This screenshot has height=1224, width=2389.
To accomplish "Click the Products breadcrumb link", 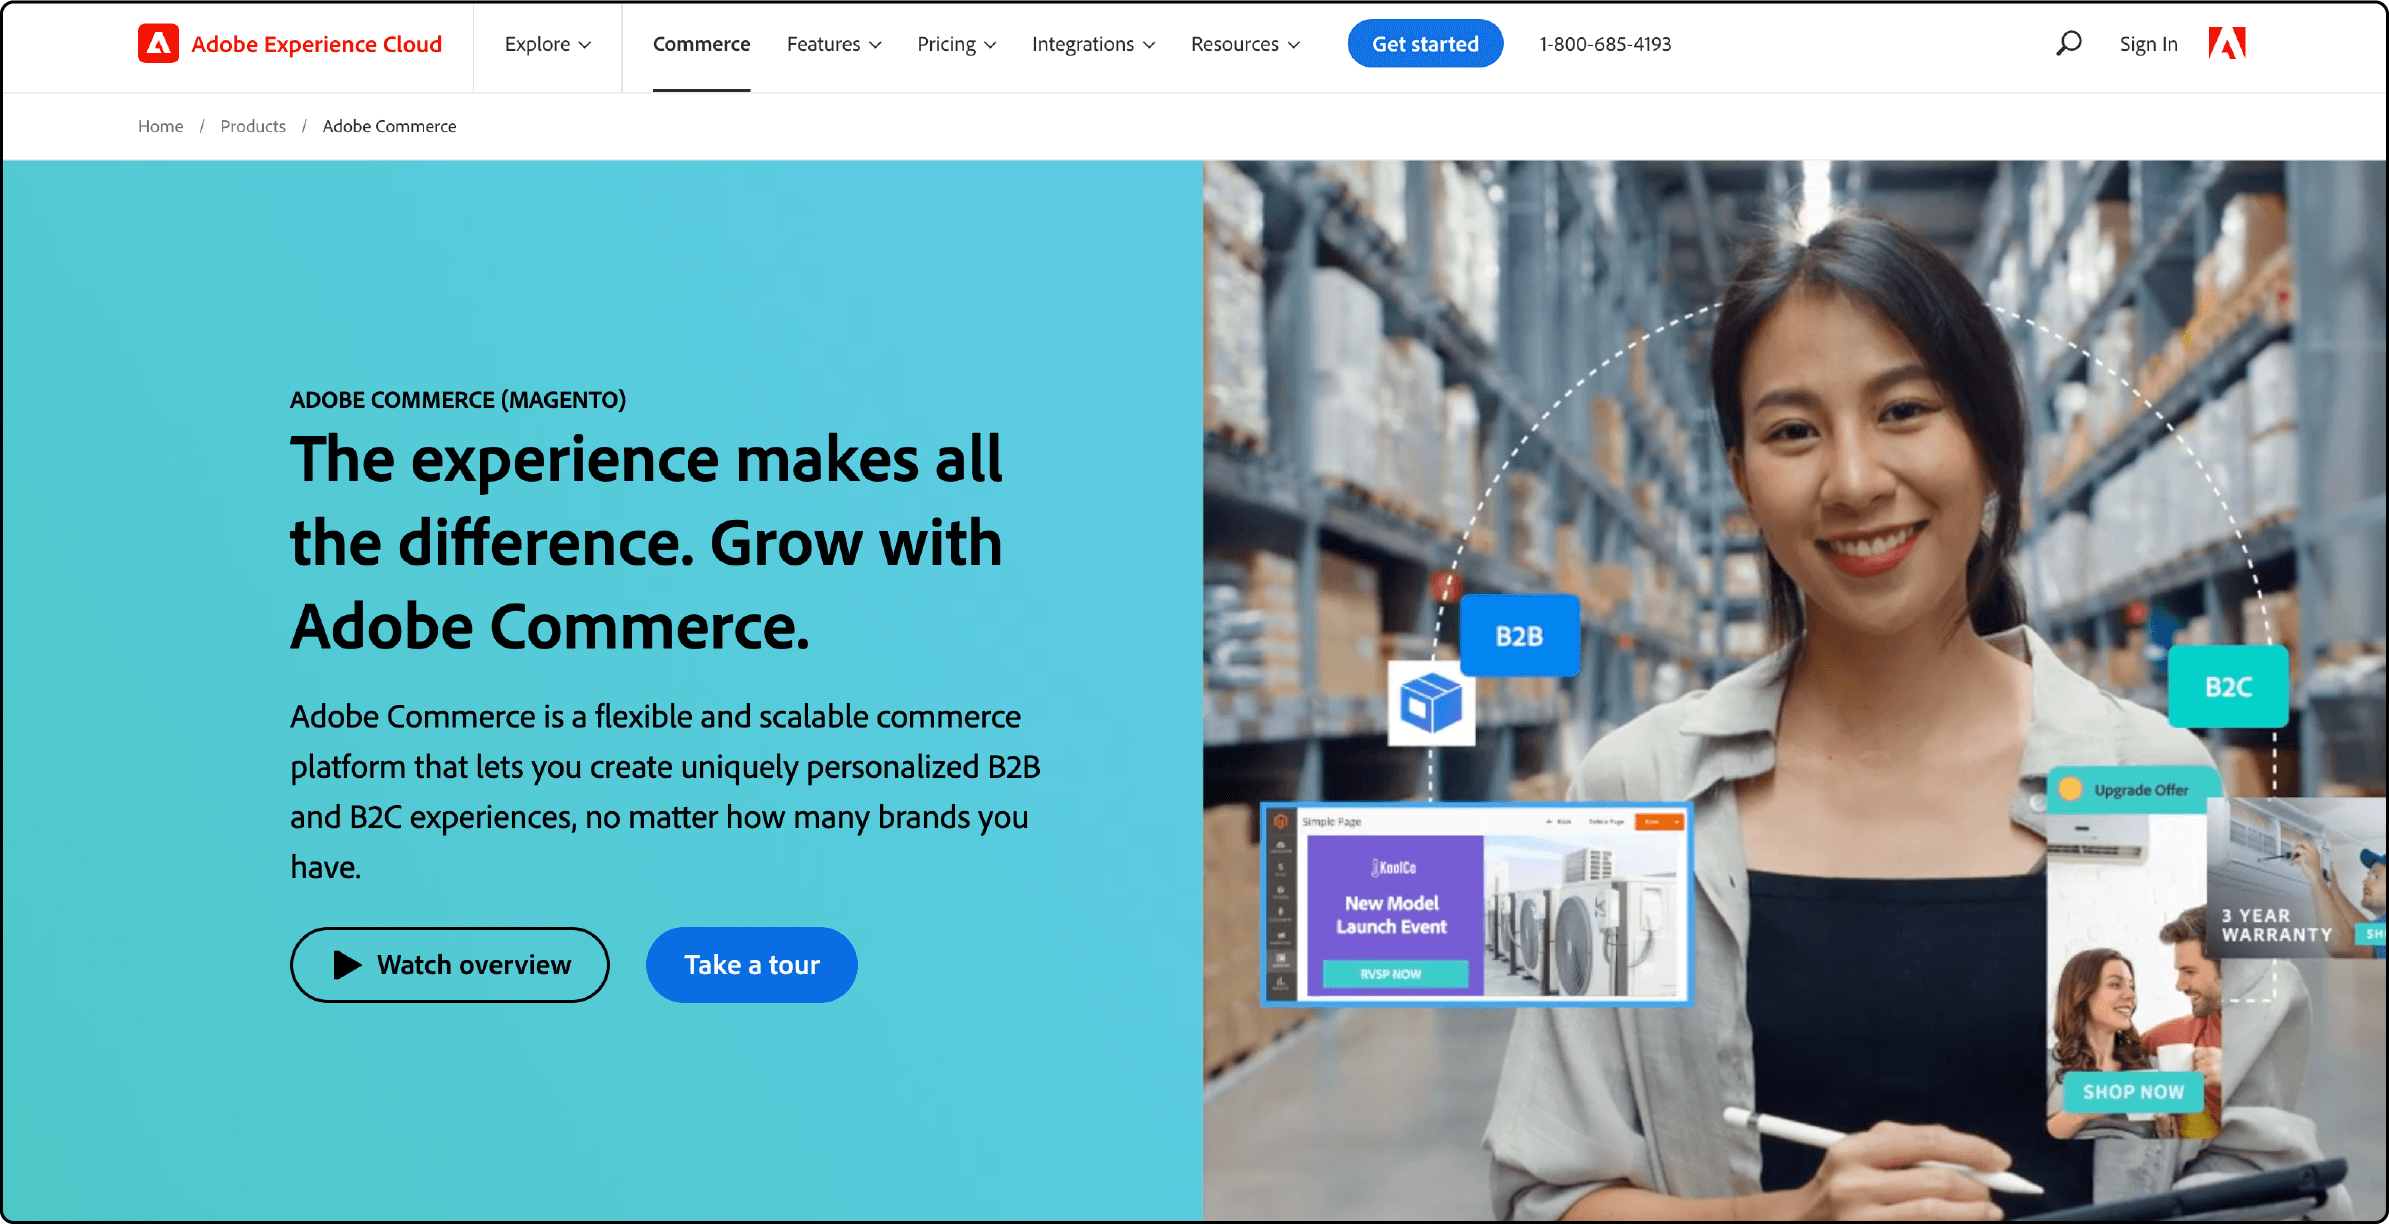I will tap(253, 126).
